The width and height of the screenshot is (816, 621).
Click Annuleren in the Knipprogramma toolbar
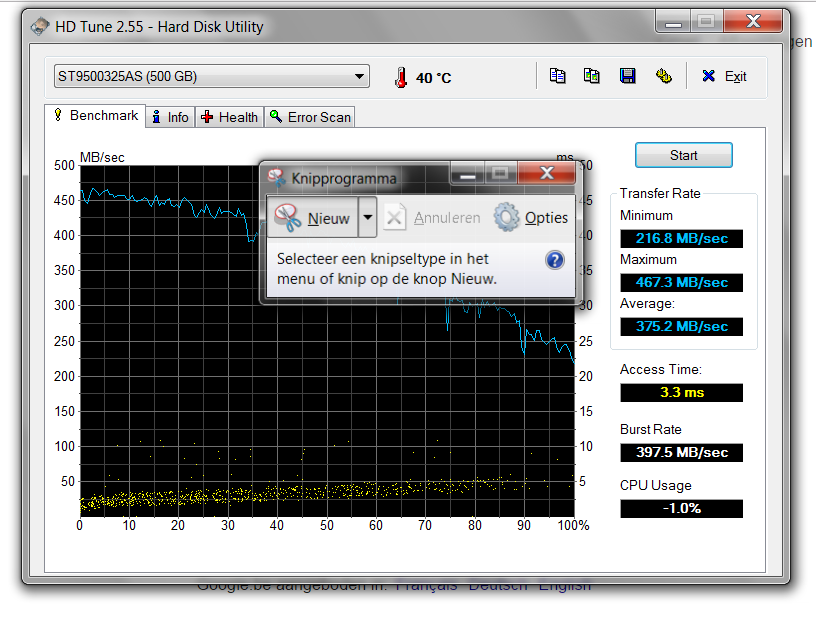click(x=432, y=218)
